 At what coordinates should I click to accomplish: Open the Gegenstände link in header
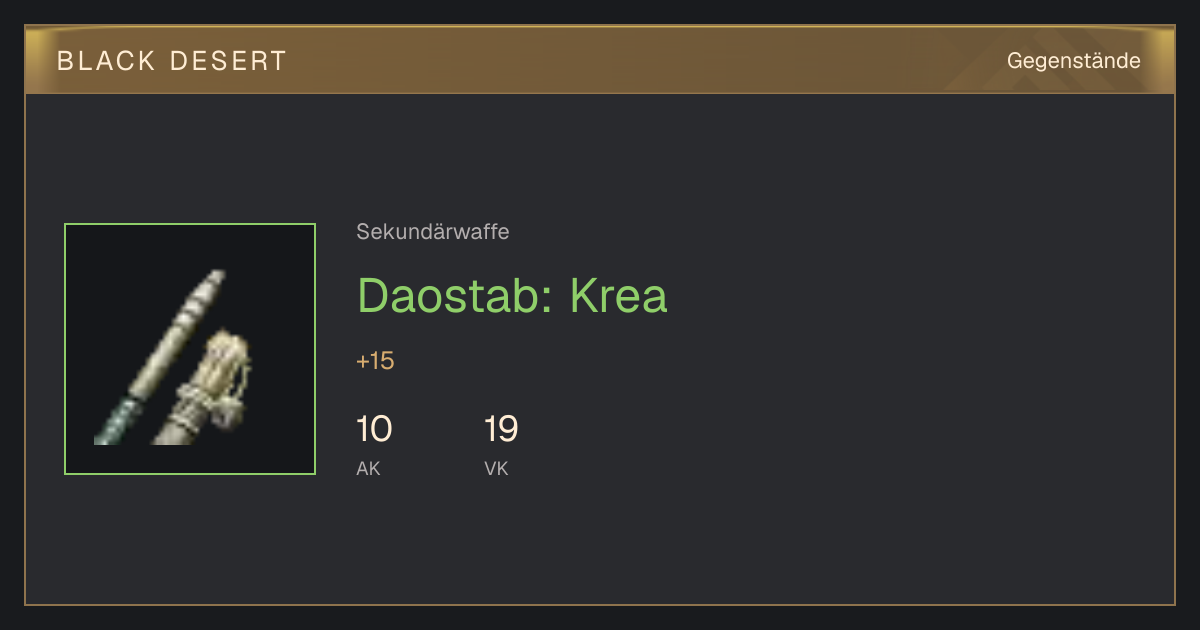1073,61
